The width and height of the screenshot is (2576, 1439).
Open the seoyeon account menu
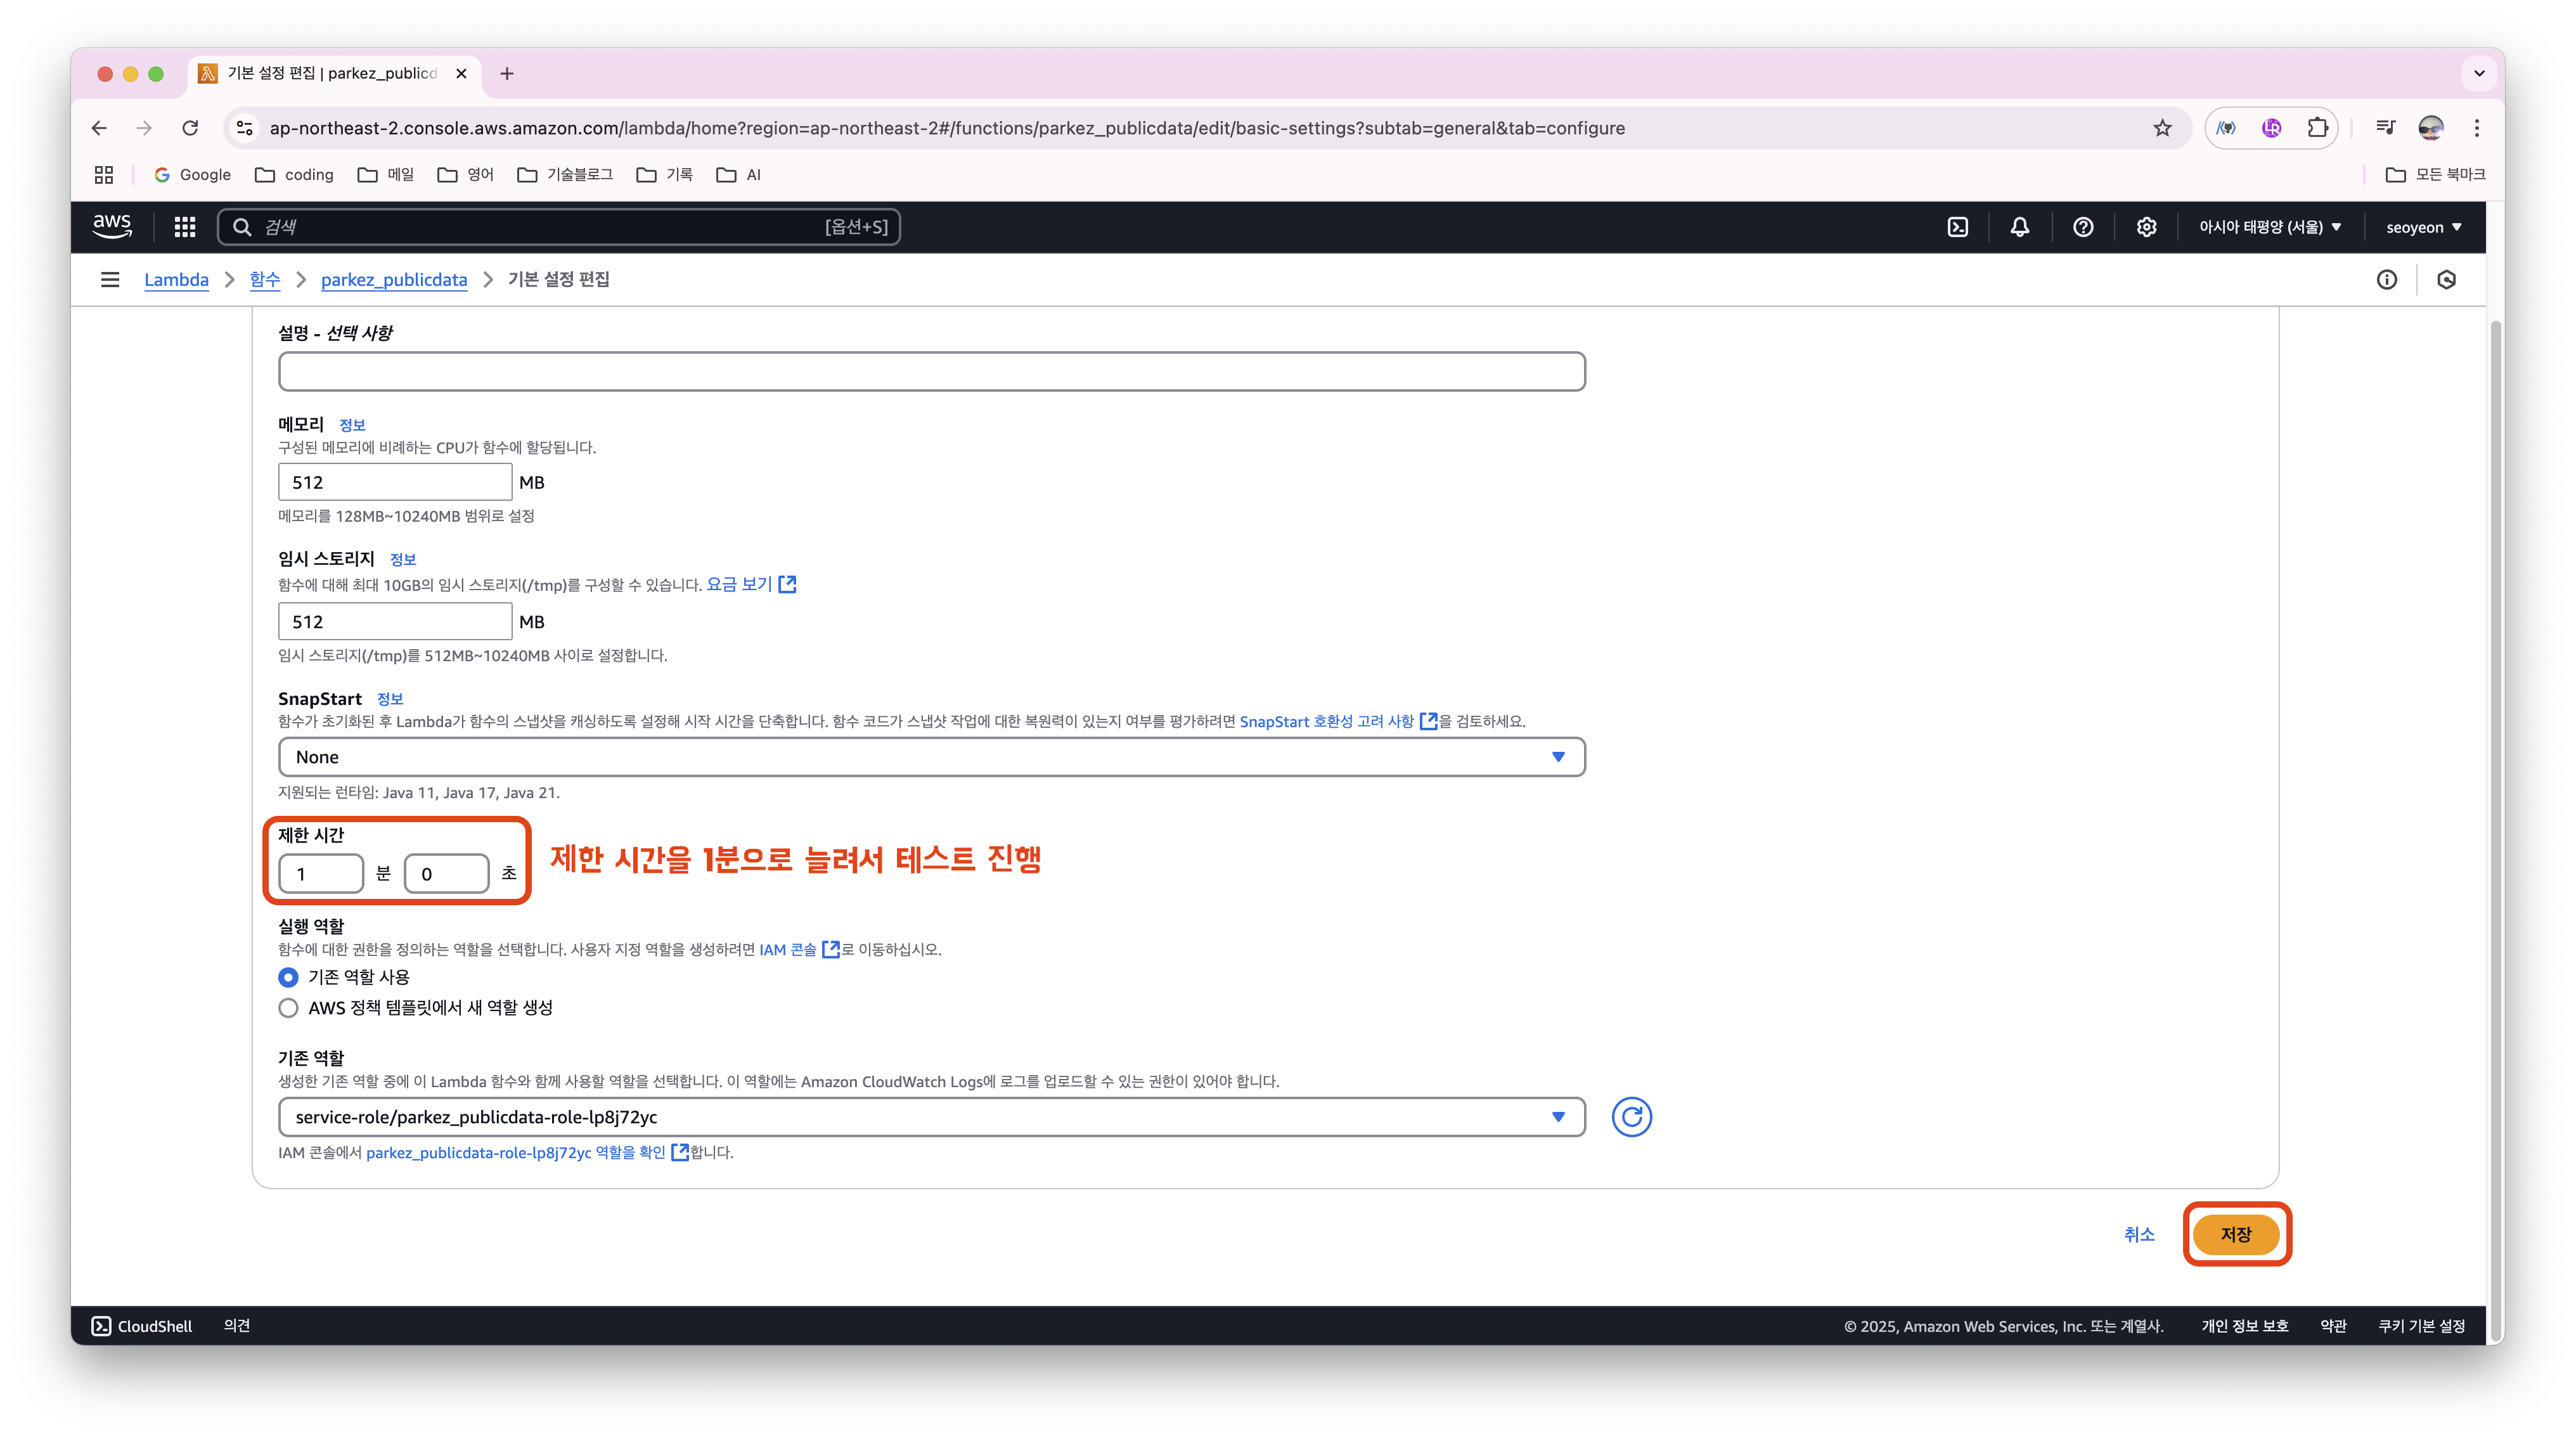pyautogui.click(x=2423, y=227)
